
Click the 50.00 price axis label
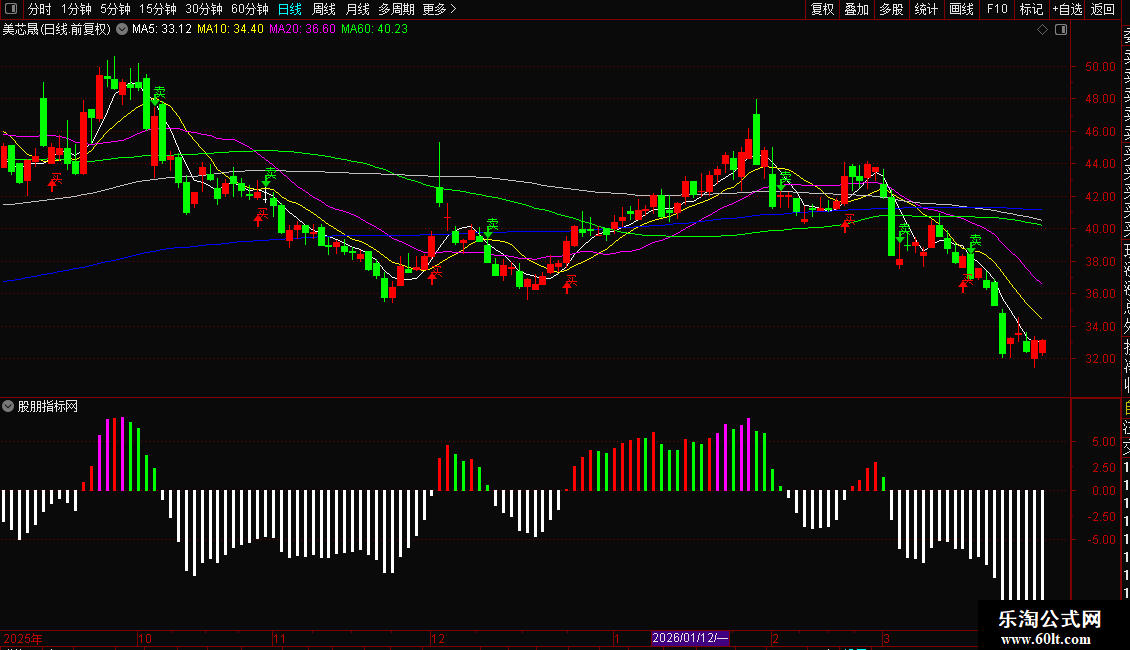(1100, 67)
